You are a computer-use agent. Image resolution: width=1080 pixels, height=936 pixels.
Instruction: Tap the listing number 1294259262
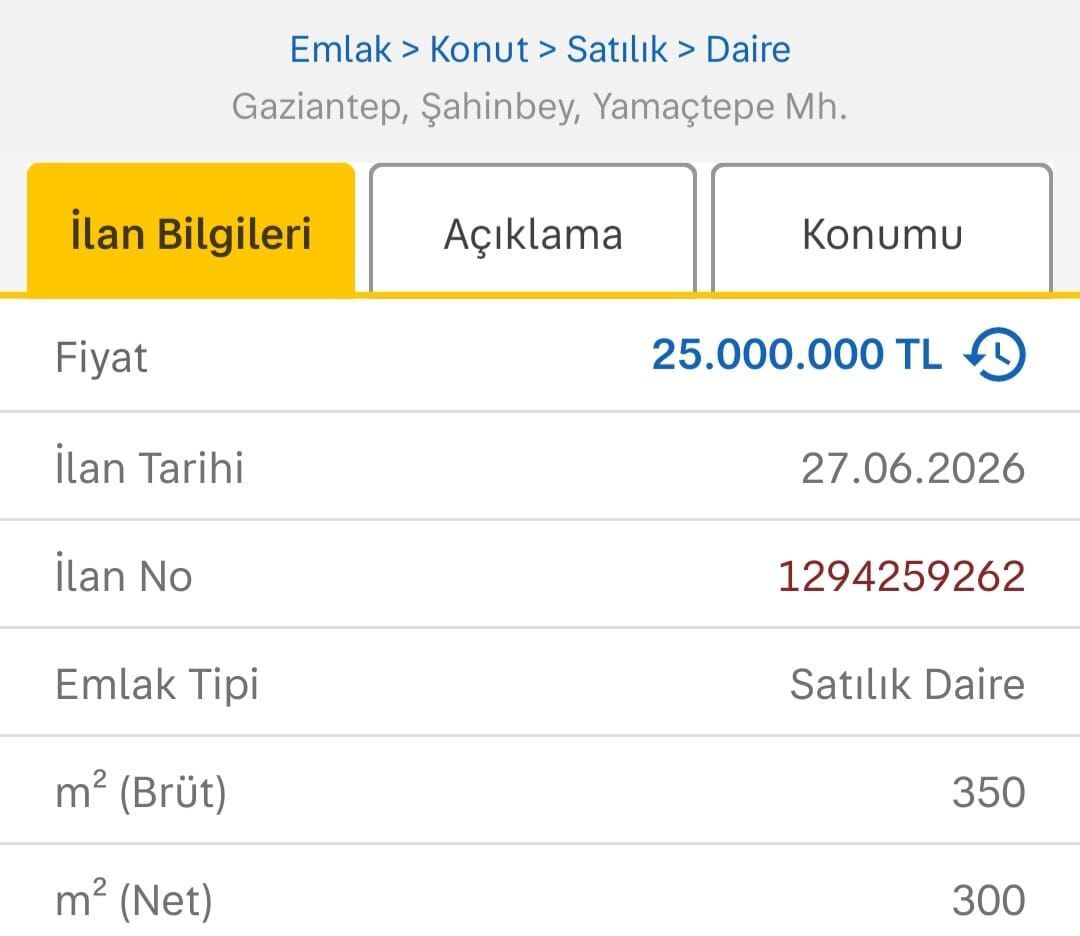click(x=902, y=576)
